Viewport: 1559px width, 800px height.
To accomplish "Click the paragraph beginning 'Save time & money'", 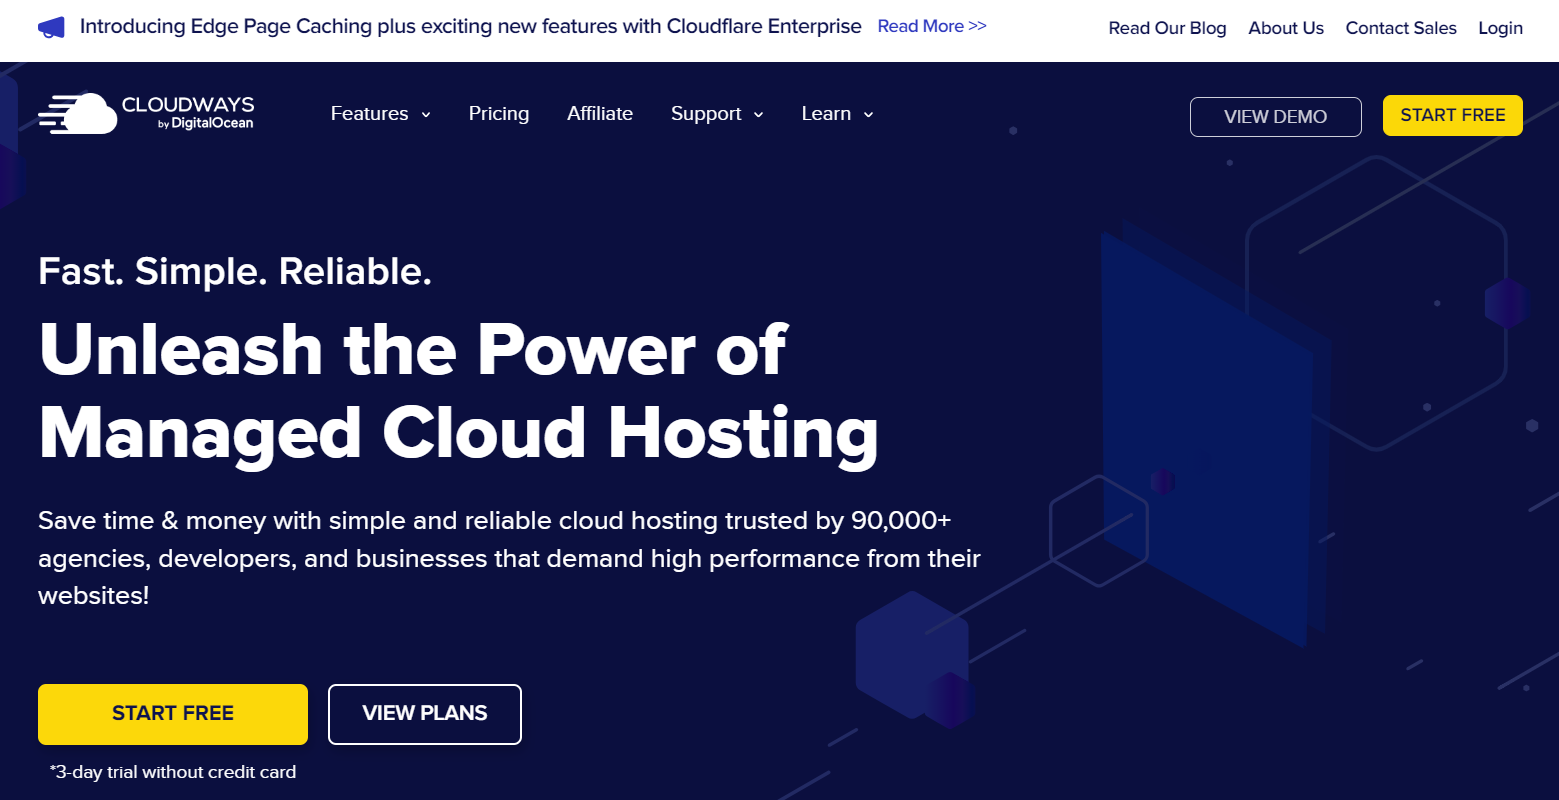I will (510, 558).
